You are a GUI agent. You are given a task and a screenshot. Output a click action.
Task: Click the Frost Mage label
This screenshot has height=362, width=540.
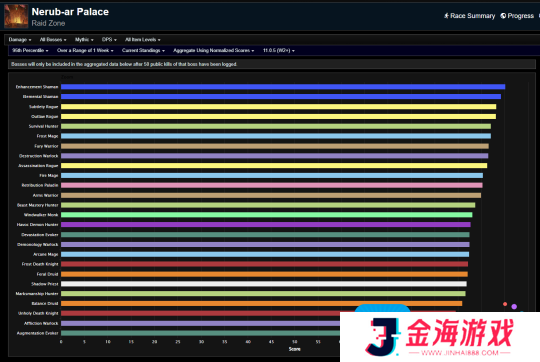pyautogui.click(x=48, y=136)
